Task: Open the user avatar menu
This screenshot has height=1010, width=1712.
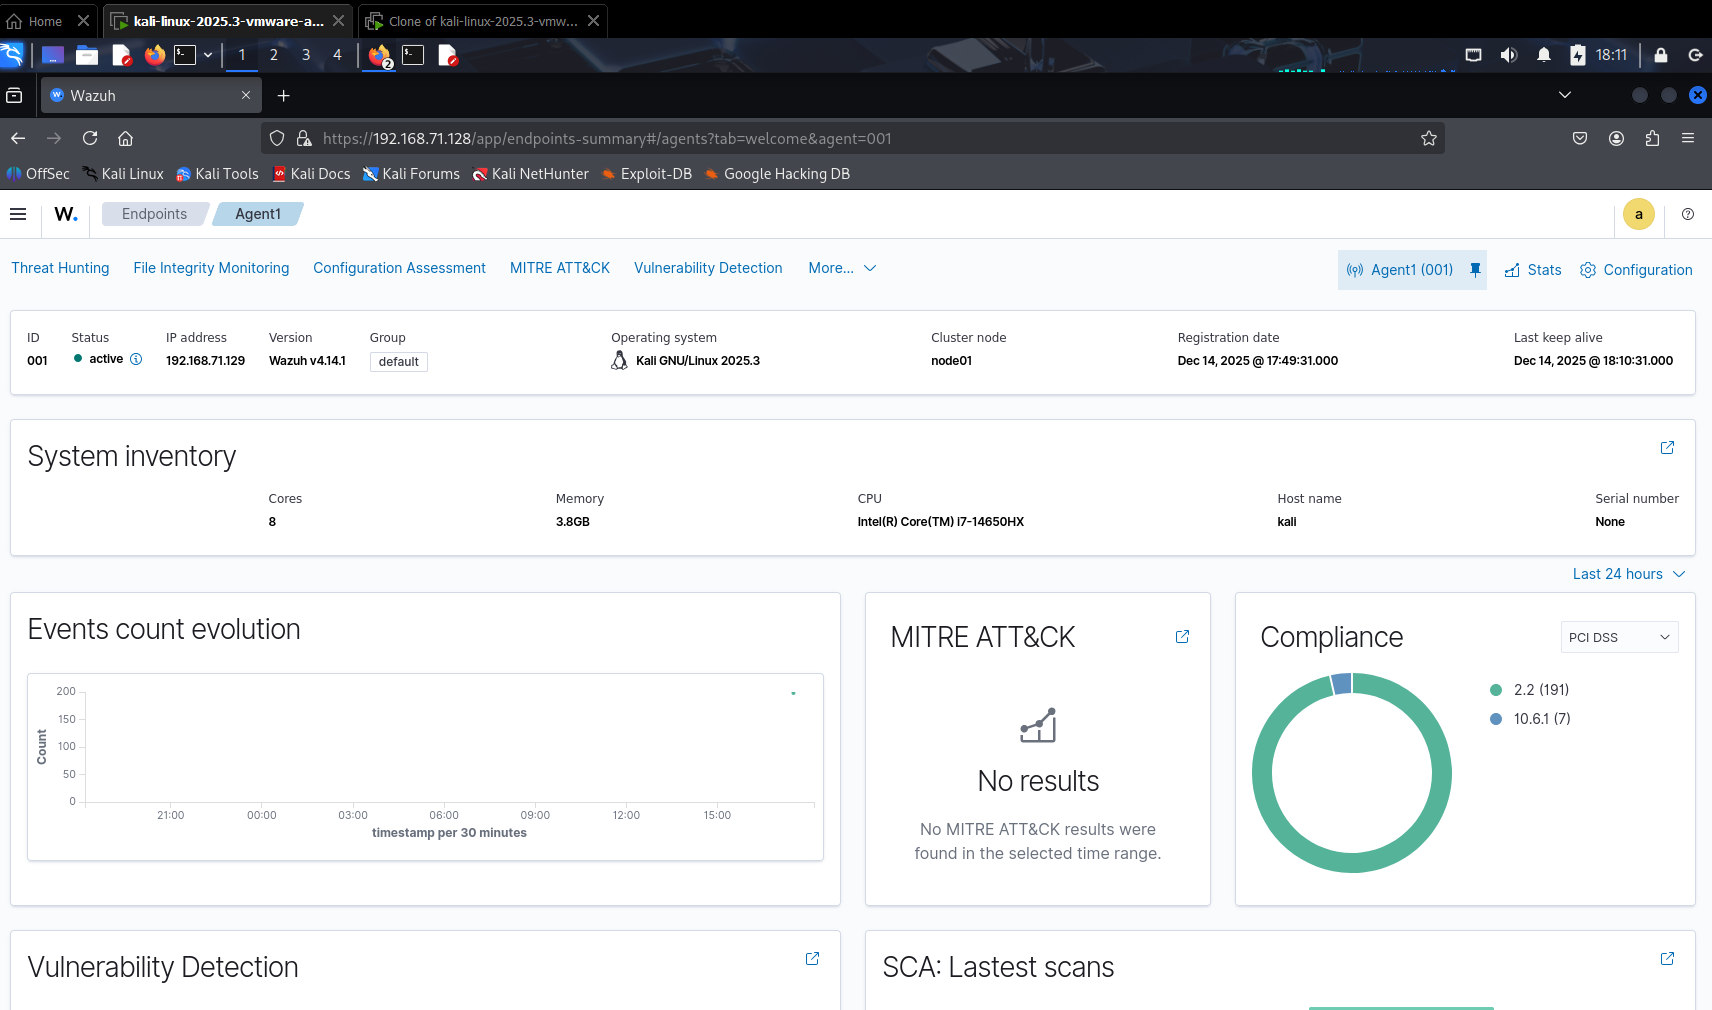Action: [x=1638, y=214]
